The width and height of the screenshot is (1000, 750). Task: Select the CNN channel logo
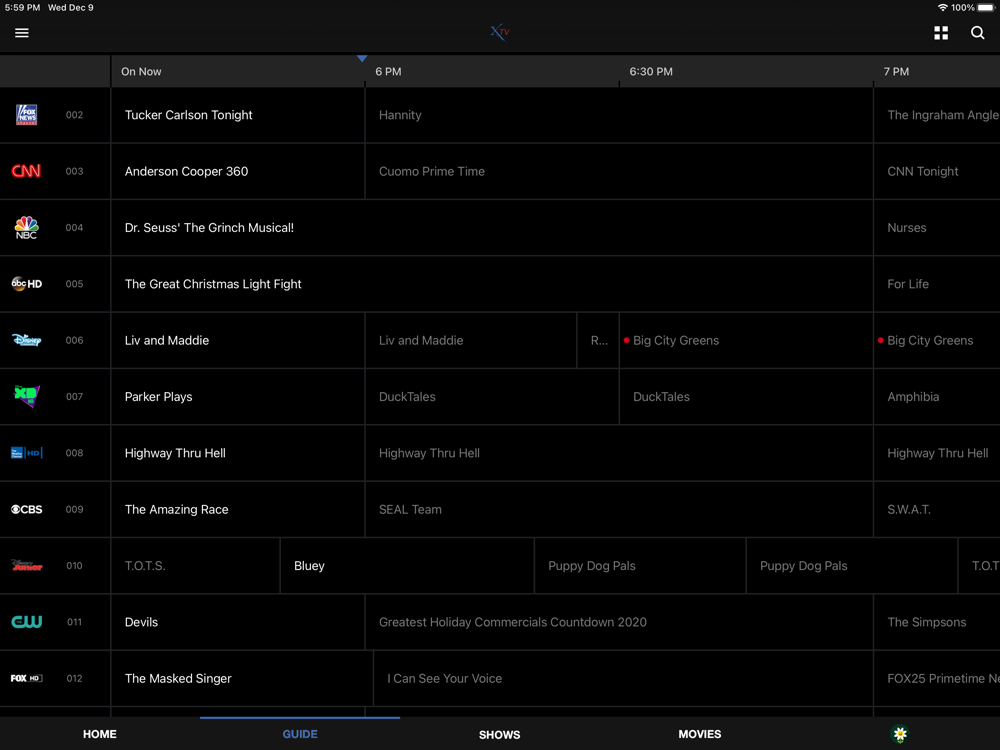point(26,171)
